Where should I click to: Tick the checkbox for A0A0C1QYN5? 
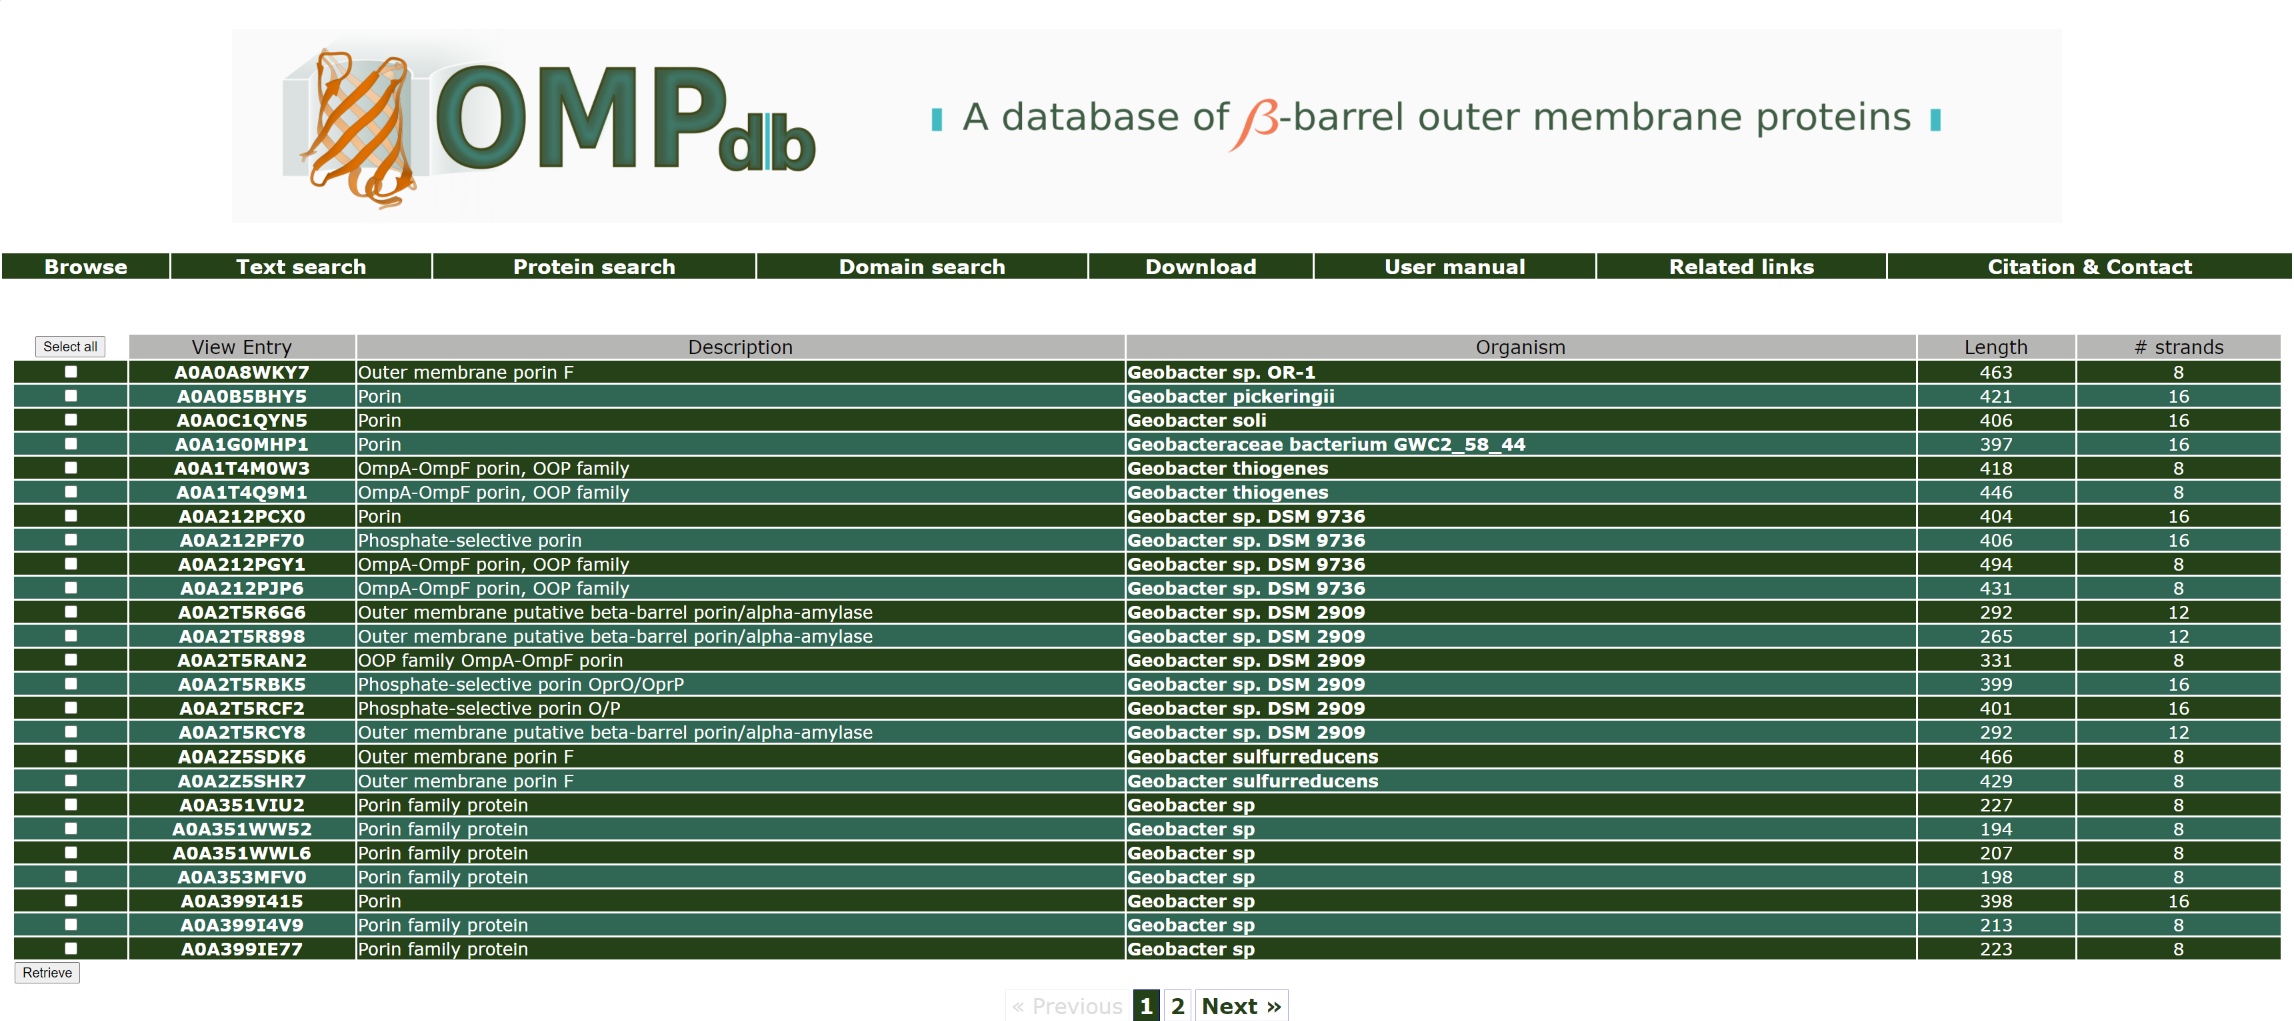pos(71,420)
